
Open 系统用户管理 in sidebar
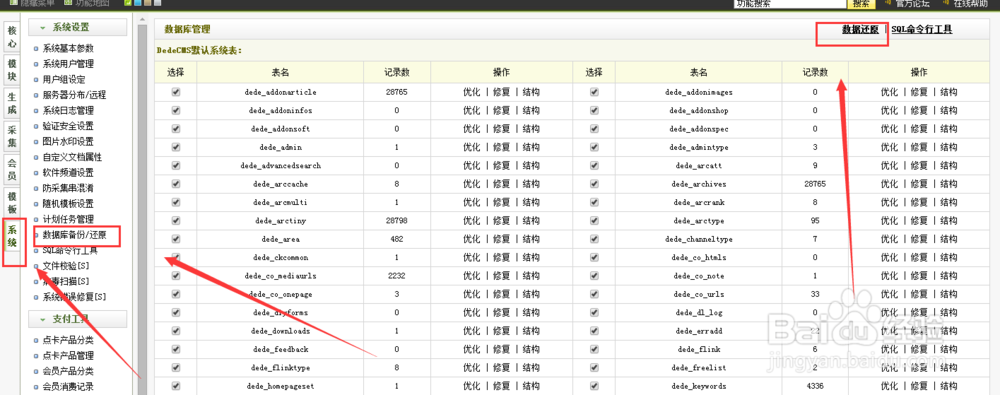[68, 64]
